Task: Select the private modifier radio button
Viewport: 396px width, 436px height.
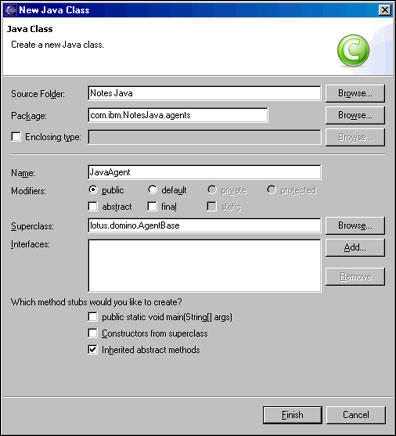Action: pos(212,190)
